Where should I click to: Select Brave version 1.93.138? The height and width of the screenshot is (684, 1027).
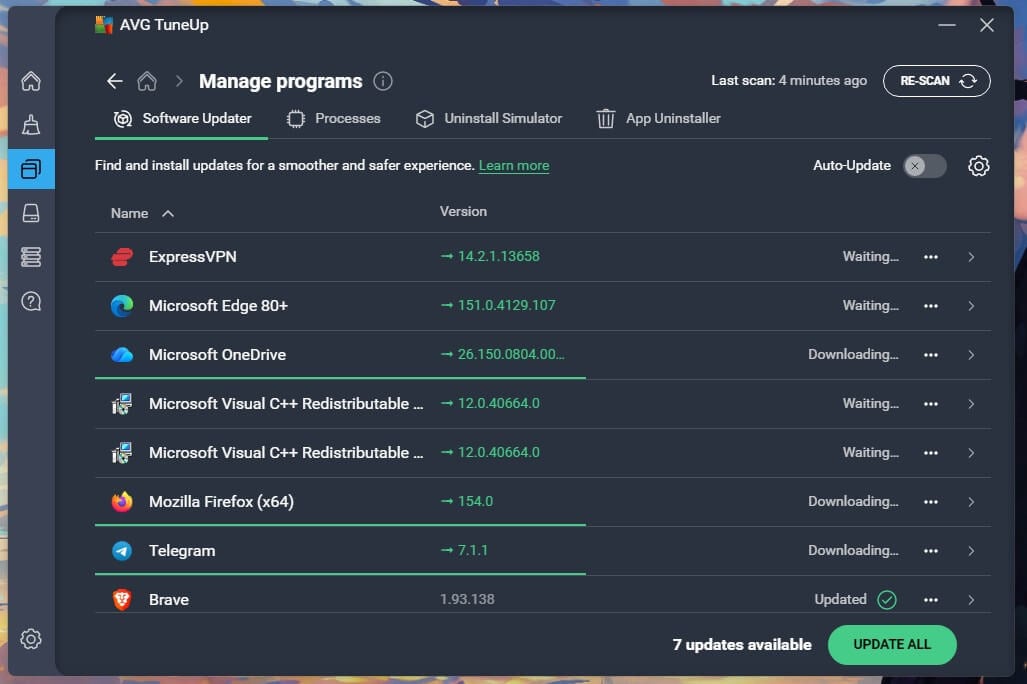(x=467, y=599)
